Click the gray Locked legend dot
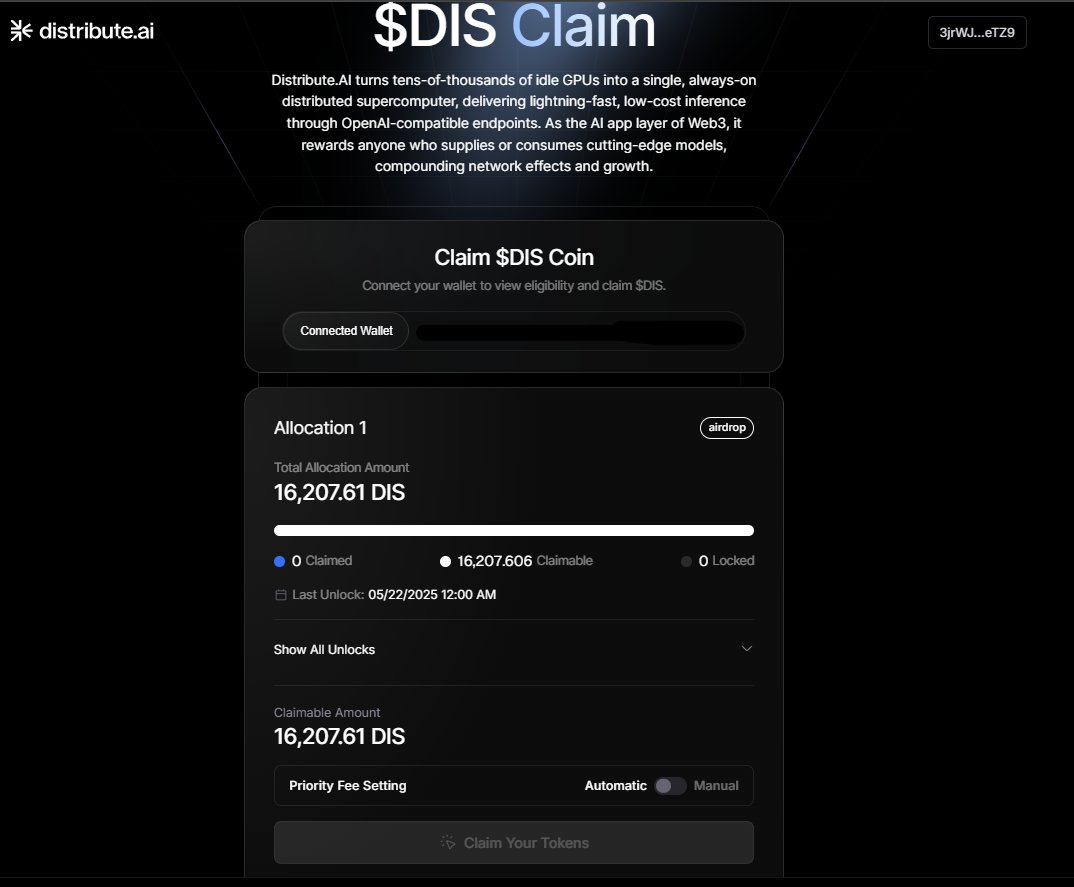This screenshot has height=887, width=1074. click(686, 562)
